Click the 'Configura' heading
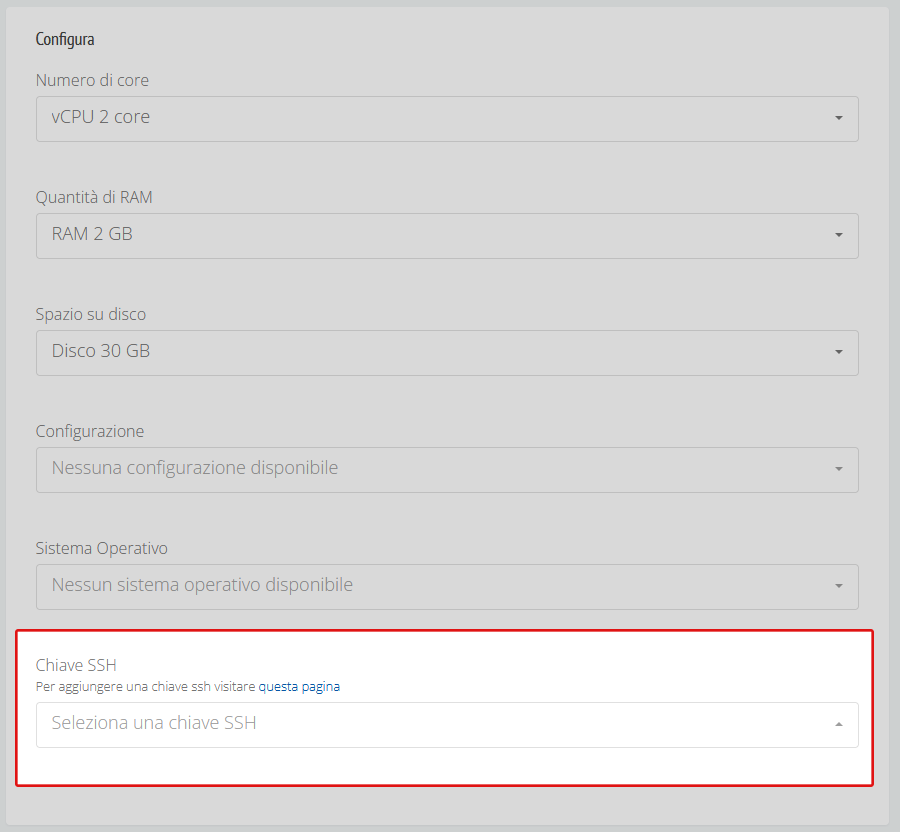 65,39
